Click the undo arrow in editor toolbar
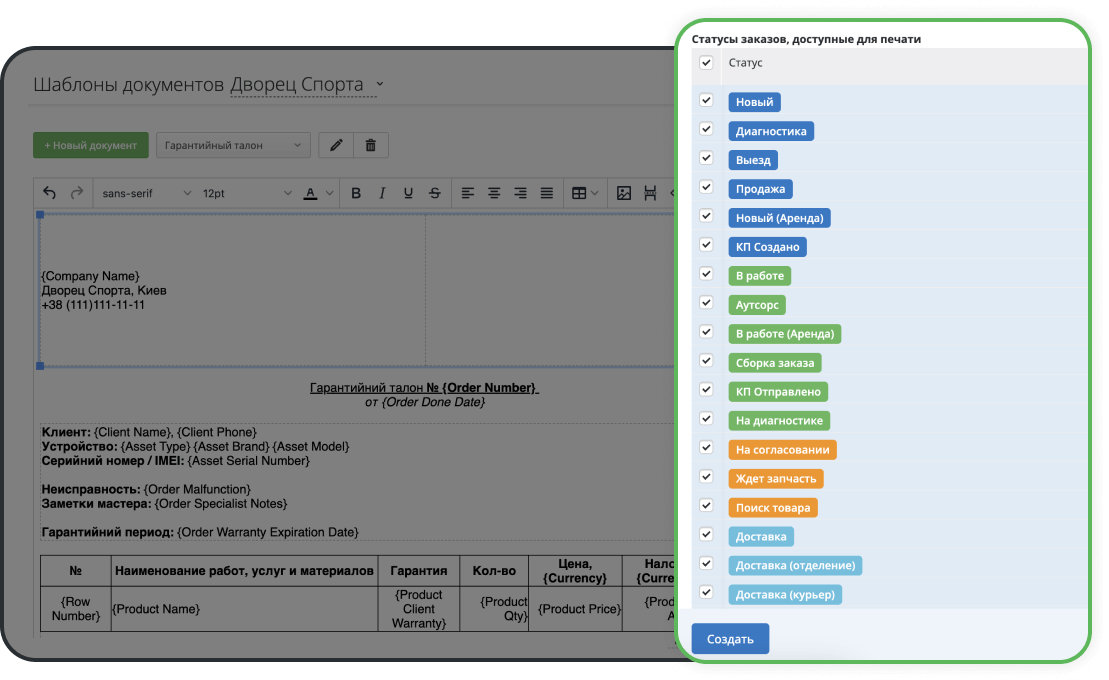 (50, 193)
